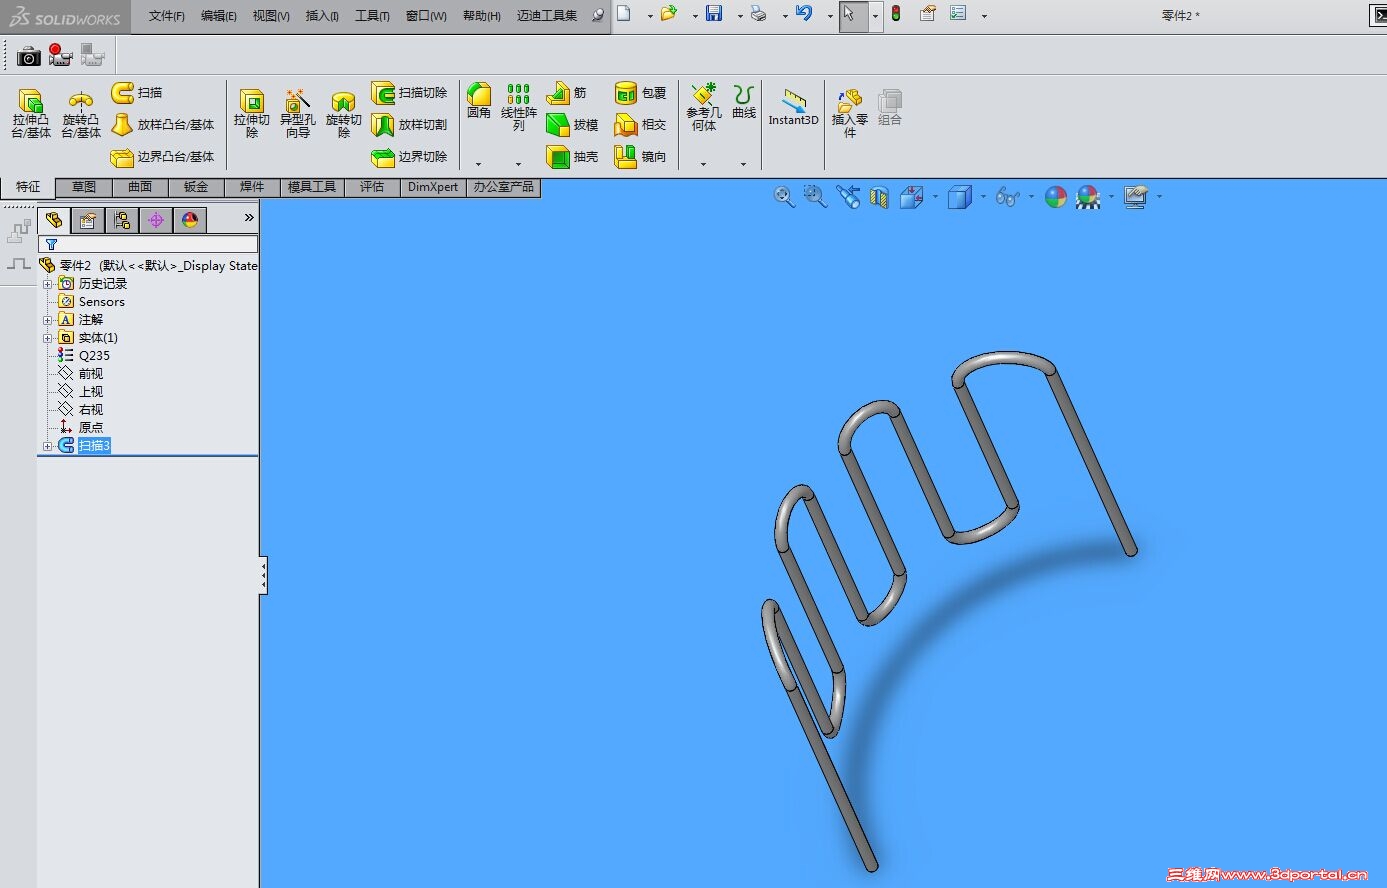The width and height of the screenshot is (1387, 888).
Task: Expand the 历史记录 tree node
Action: [47, 284]
